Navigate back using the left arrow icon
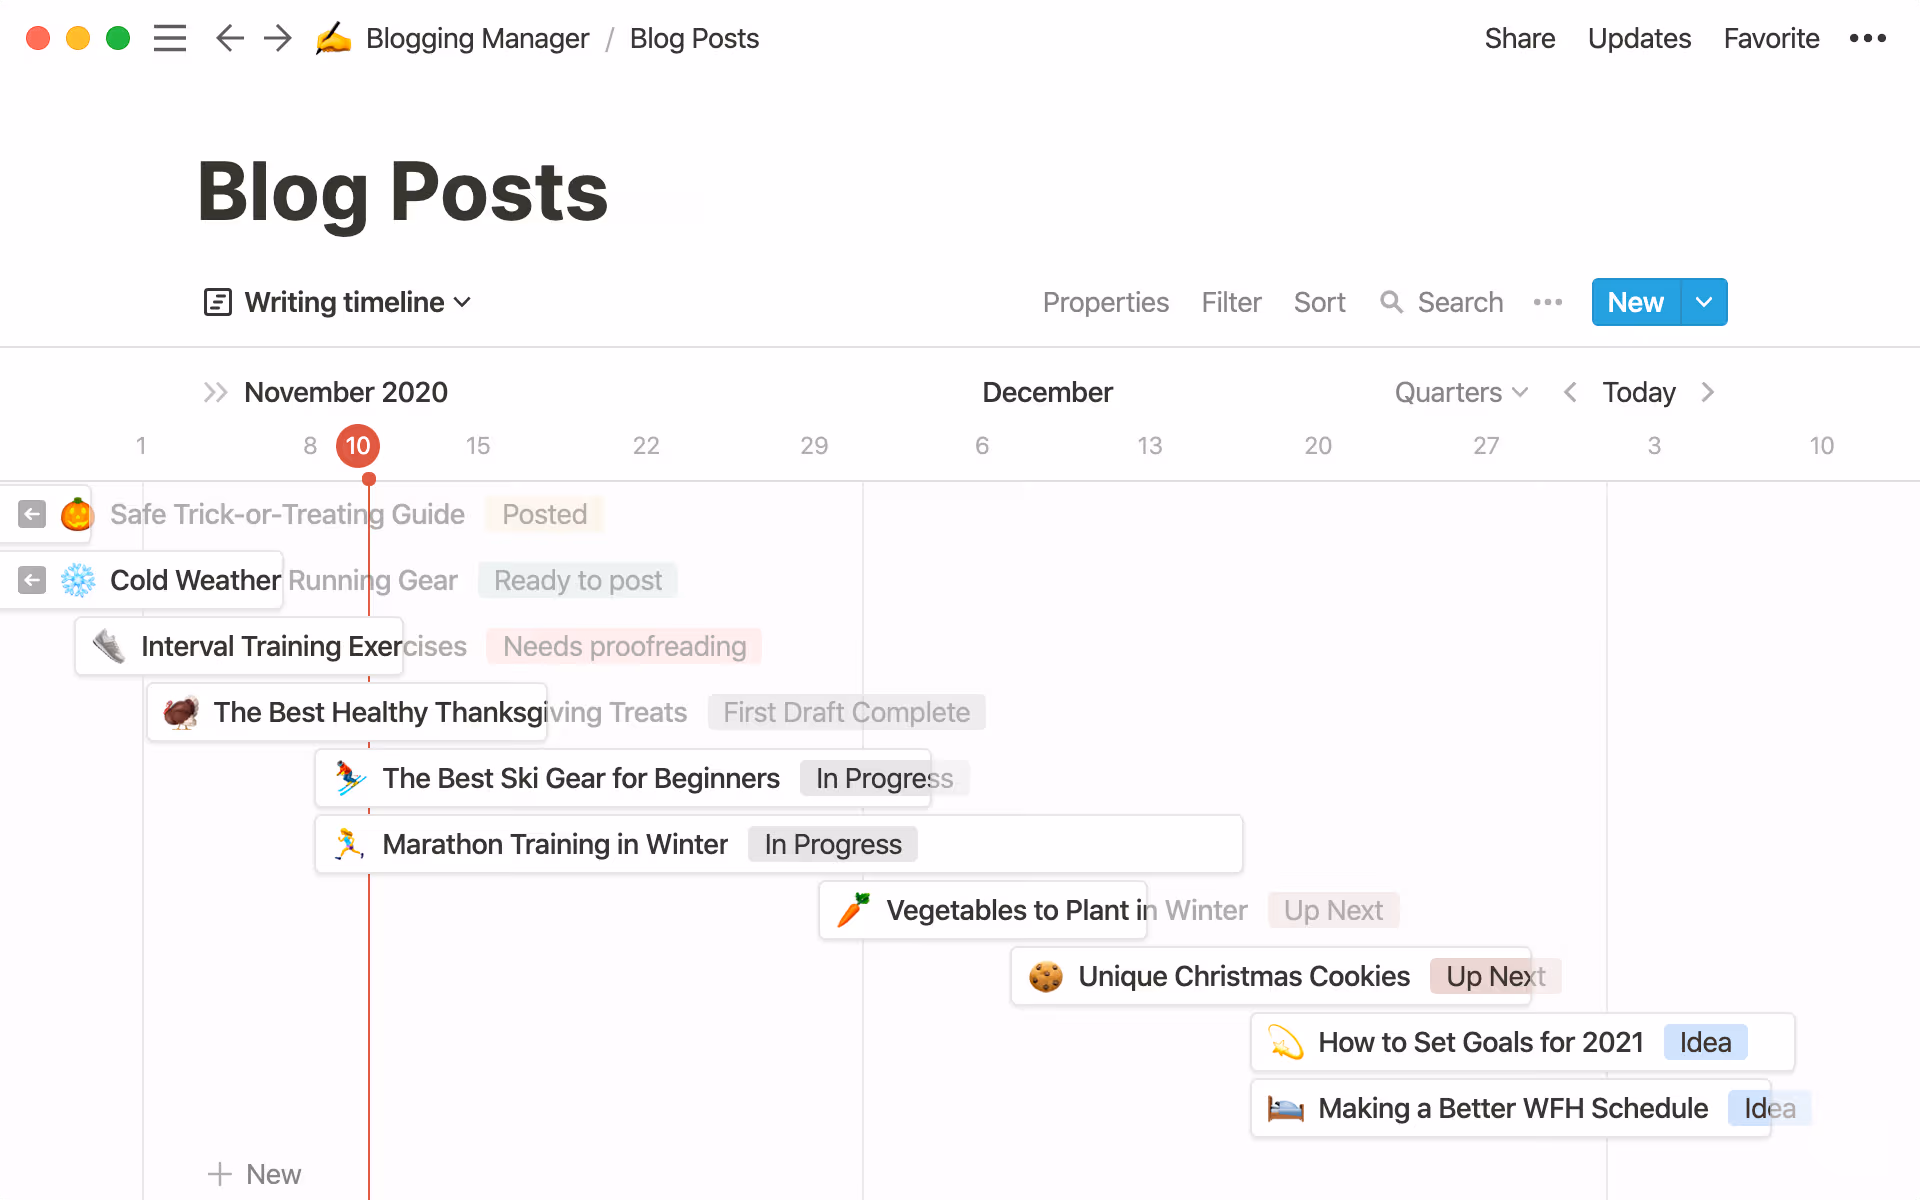Screen dimensions: 1920x1200 229,38
